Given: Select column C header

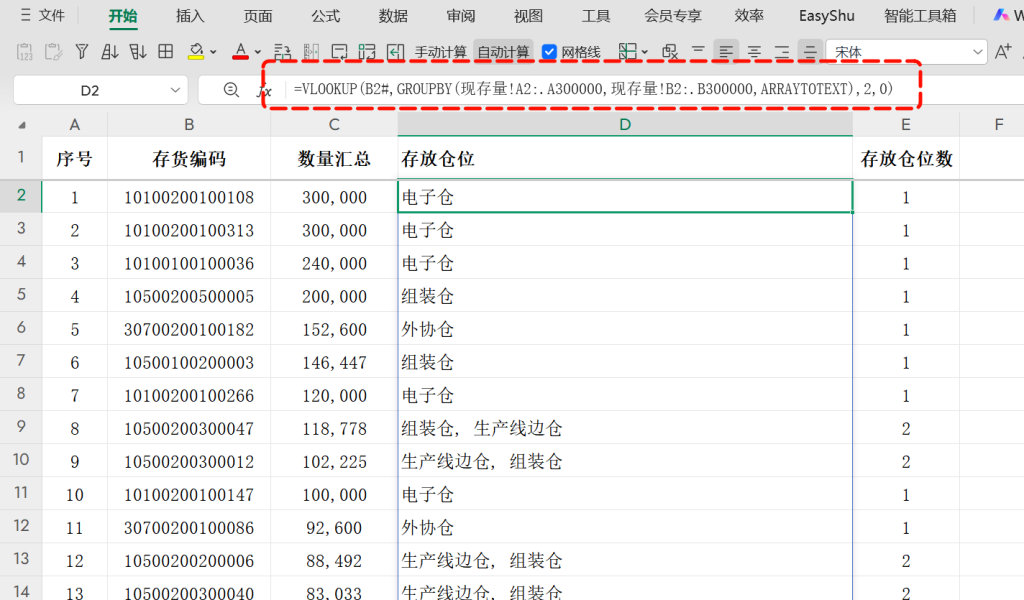Looking at the screenshot, I should coord(334,125).
